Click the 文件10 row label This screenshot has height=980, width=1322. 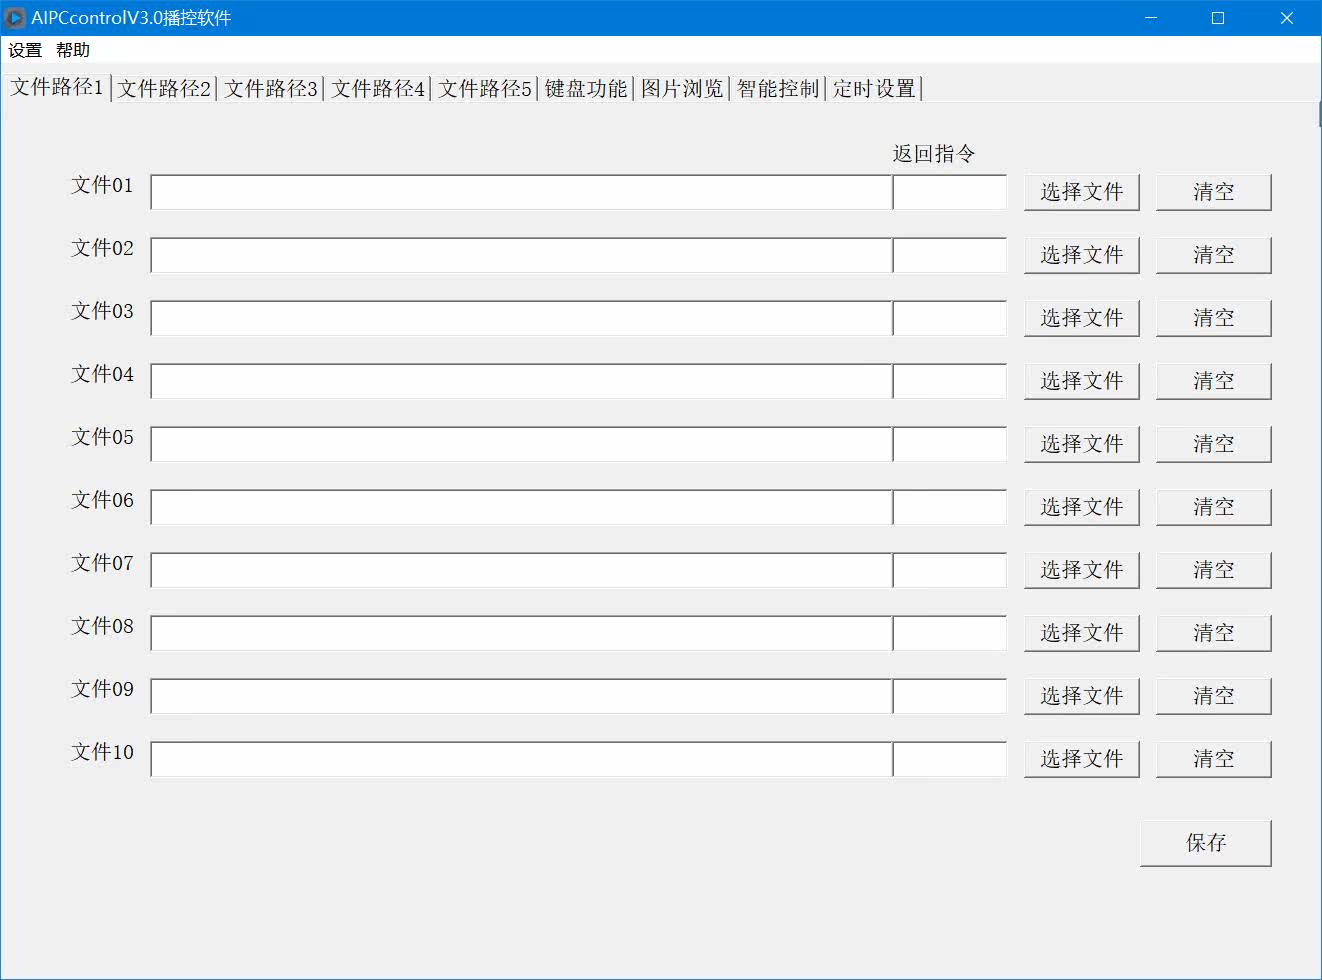coord(102,752)
